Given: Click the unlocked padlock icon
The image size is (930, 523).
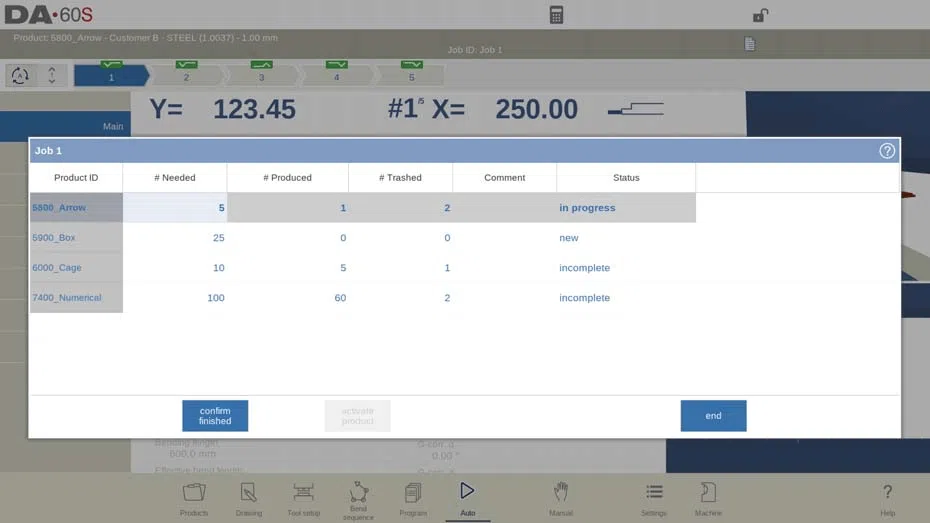Looking at the screenshot, I should (760, 15).
